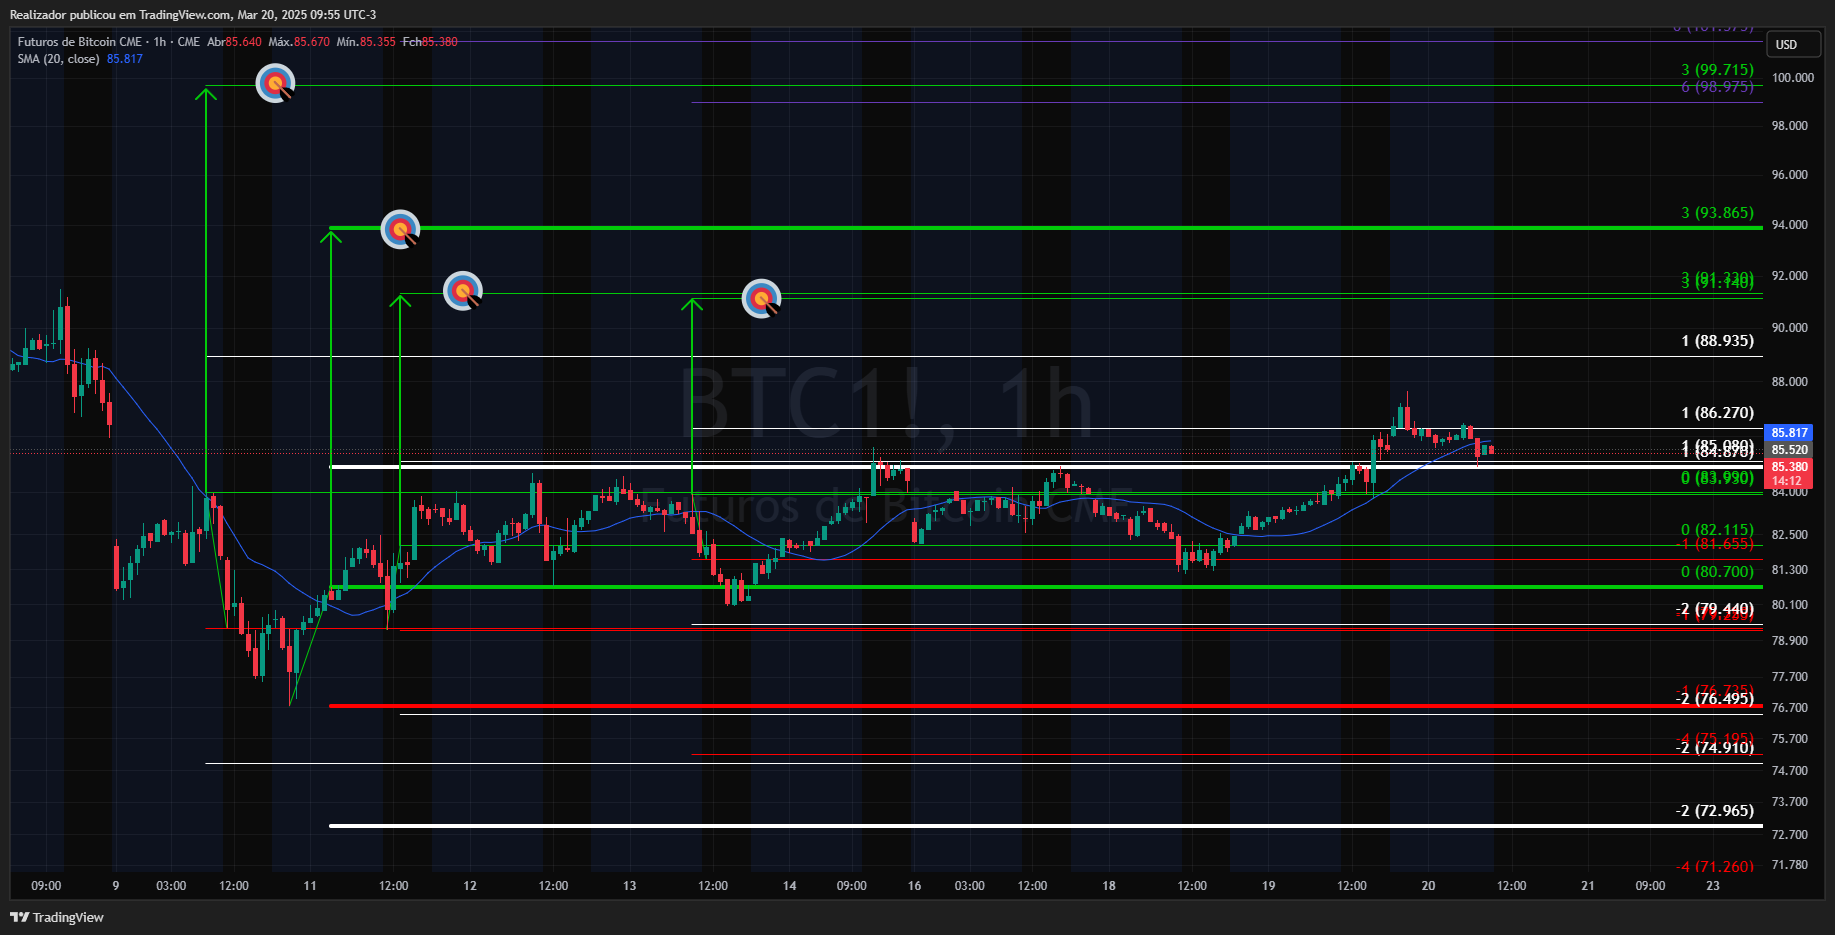Open the USD currency selector
Image resolution: width=1835 pixels, height=935 pixels.
tap(1795, 44)
